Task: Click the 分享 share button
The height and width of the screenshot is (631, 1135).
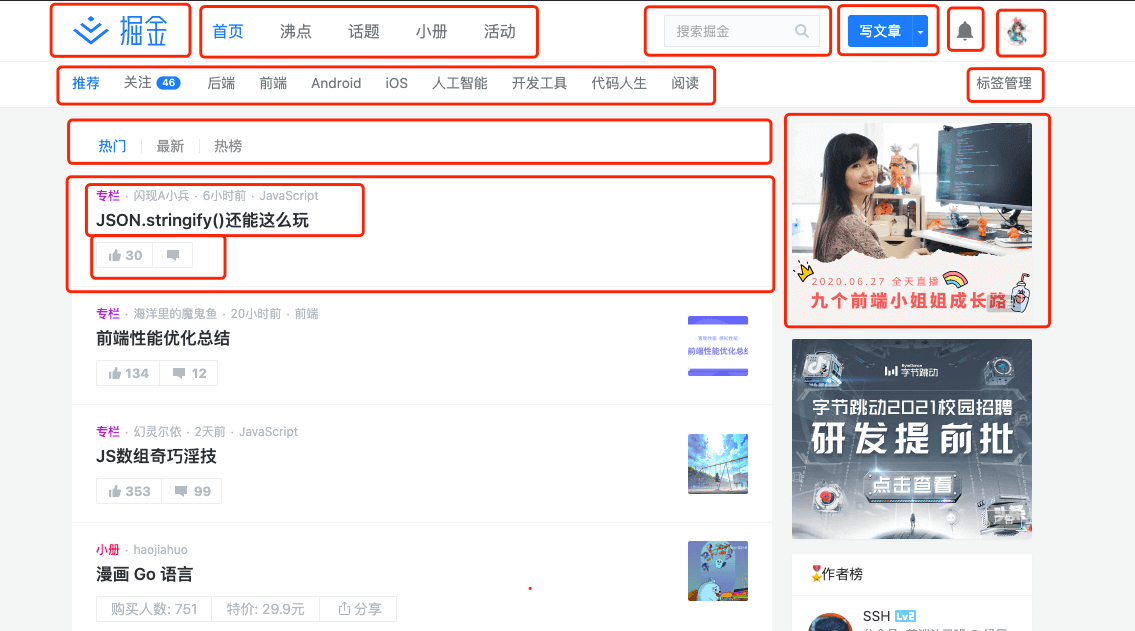Action: coord(359,609)
